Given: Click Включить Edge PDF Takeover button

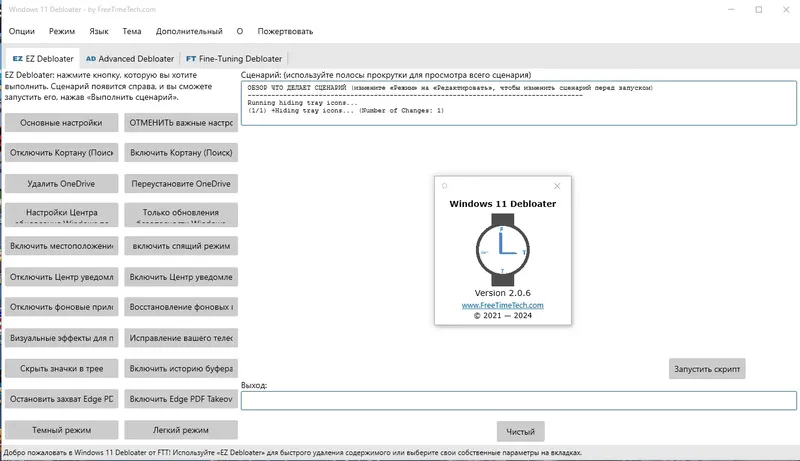Looking at the screenshot, I should (x=181, y=399).
